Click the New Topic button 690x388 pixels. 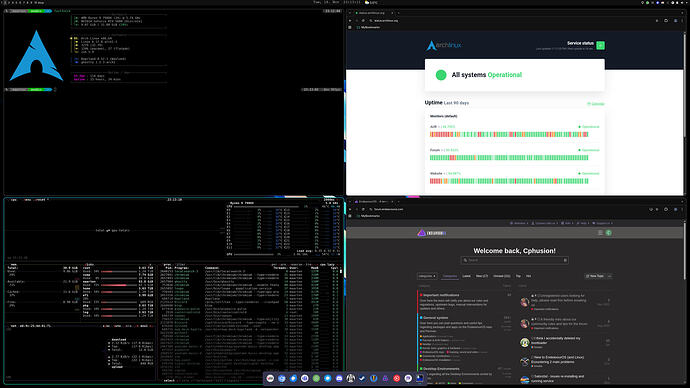point(595,276)
